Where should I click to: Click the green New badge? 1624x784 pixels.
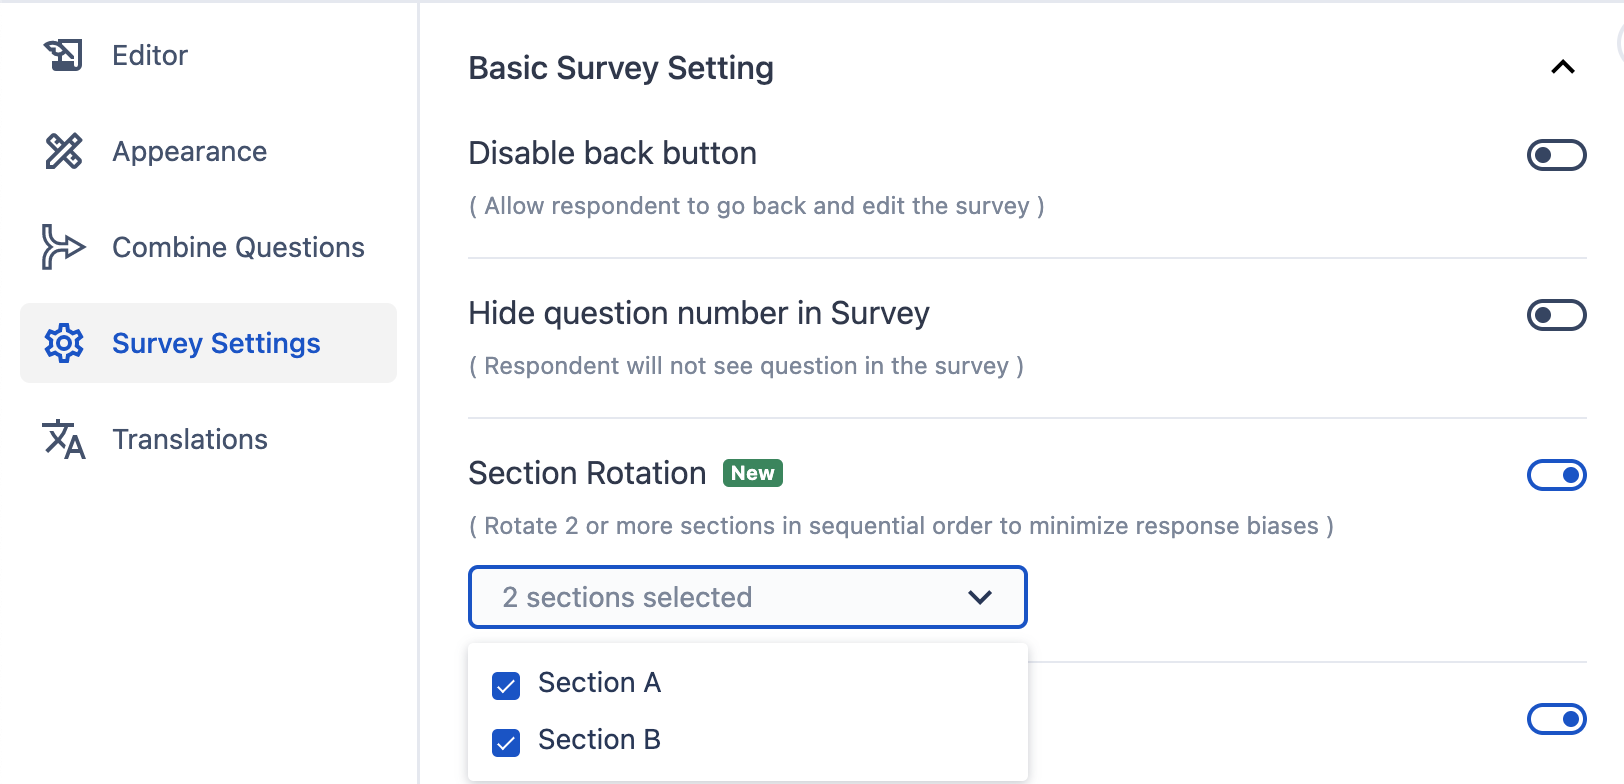coord(753,473)
